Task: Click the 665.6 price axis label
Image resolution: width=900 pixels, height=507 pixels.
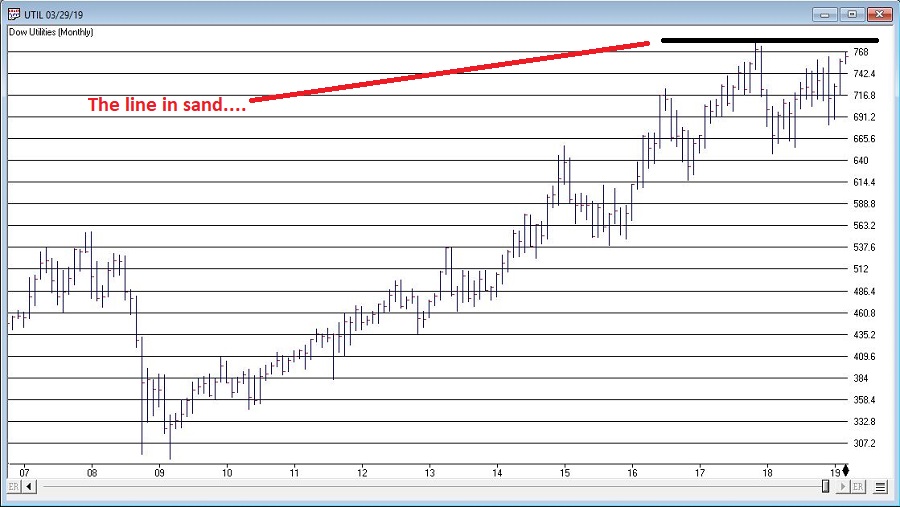Action: click(x=864, y=139)
